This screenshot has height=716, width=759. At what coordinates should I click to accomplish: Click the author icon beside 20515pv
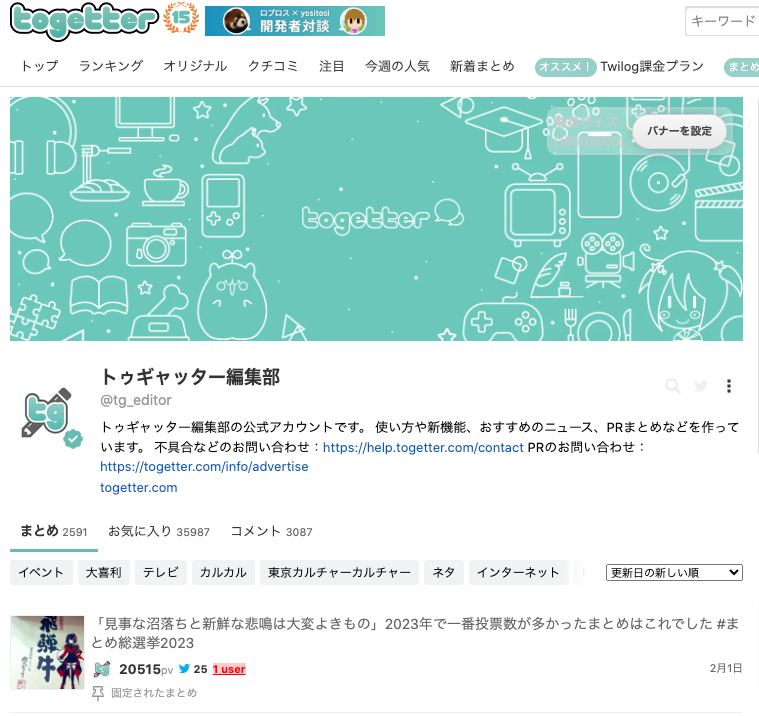[x=103, y=669]
